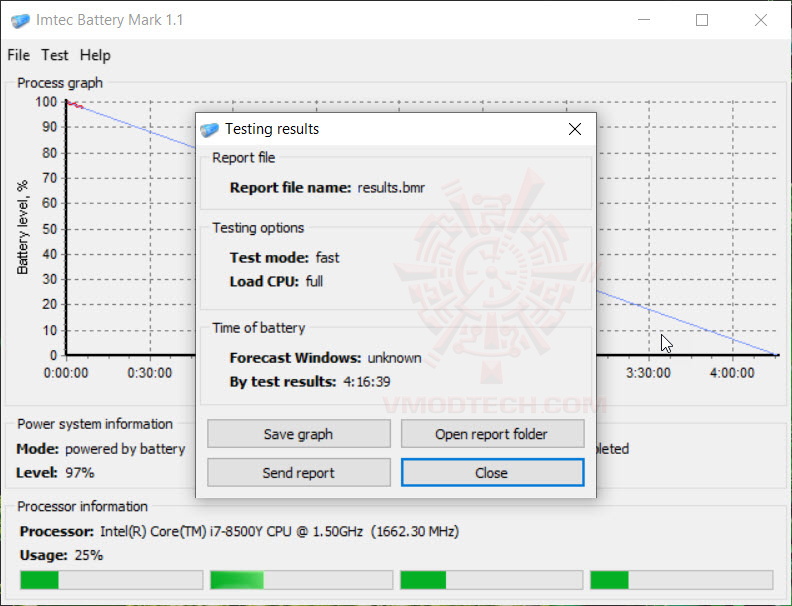Click the Imtec Battery Mark 1.1 title
Viewport: 792px width, 606px height.
[x=110, y=20]
